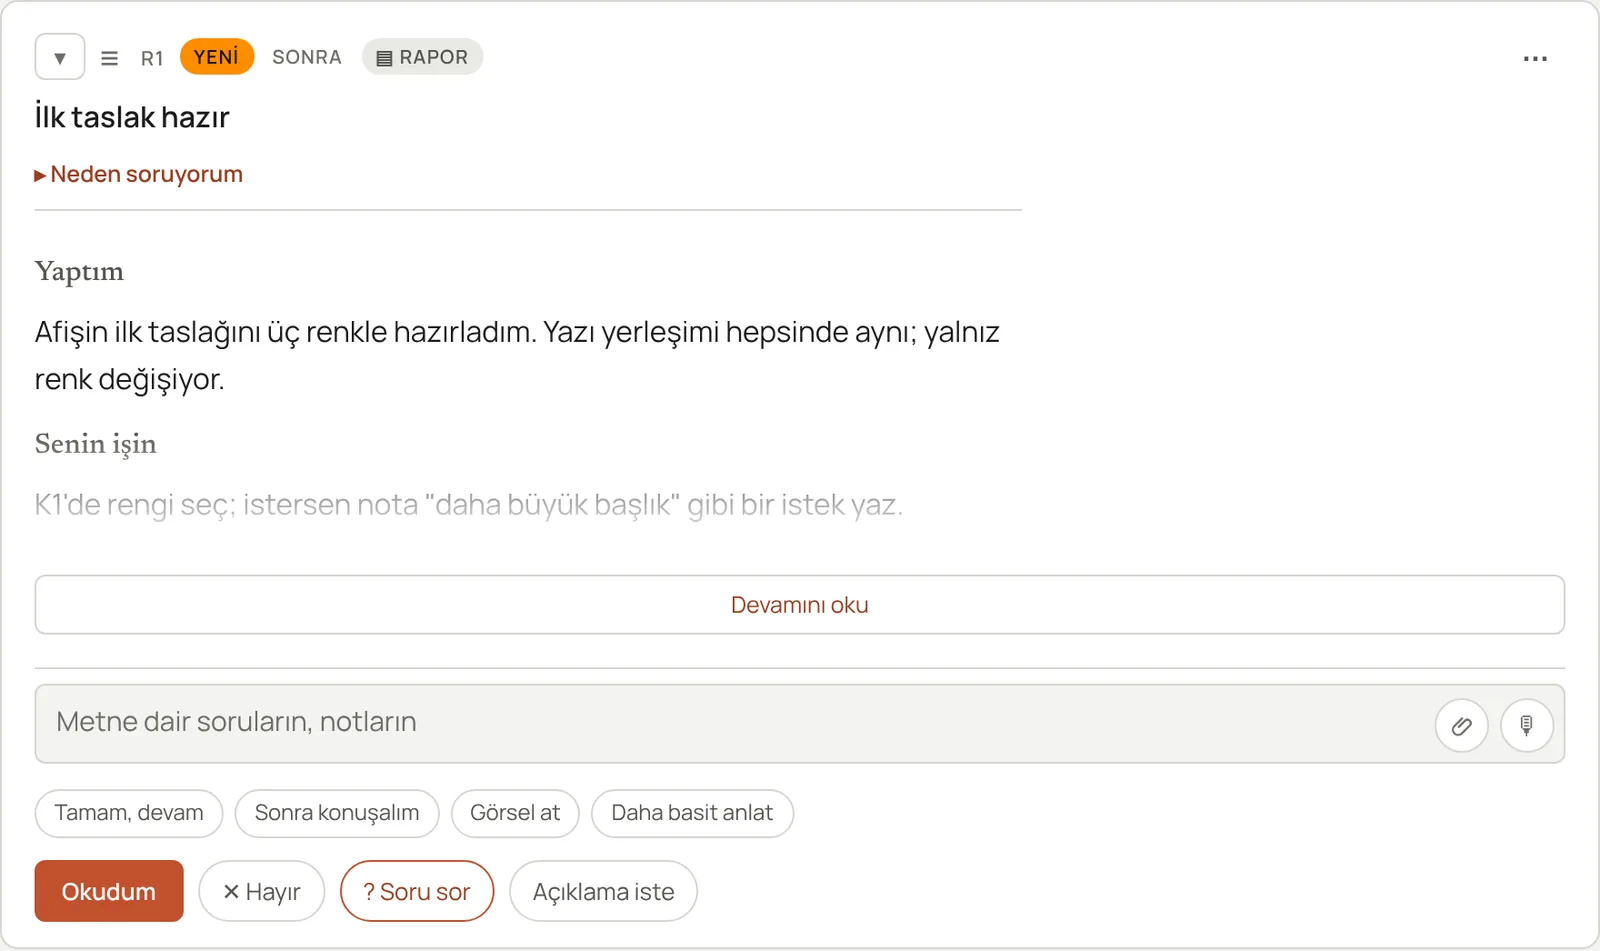Decline with the Hayır button
Screen dimensions: 1600x951
[x=262, y=891]
